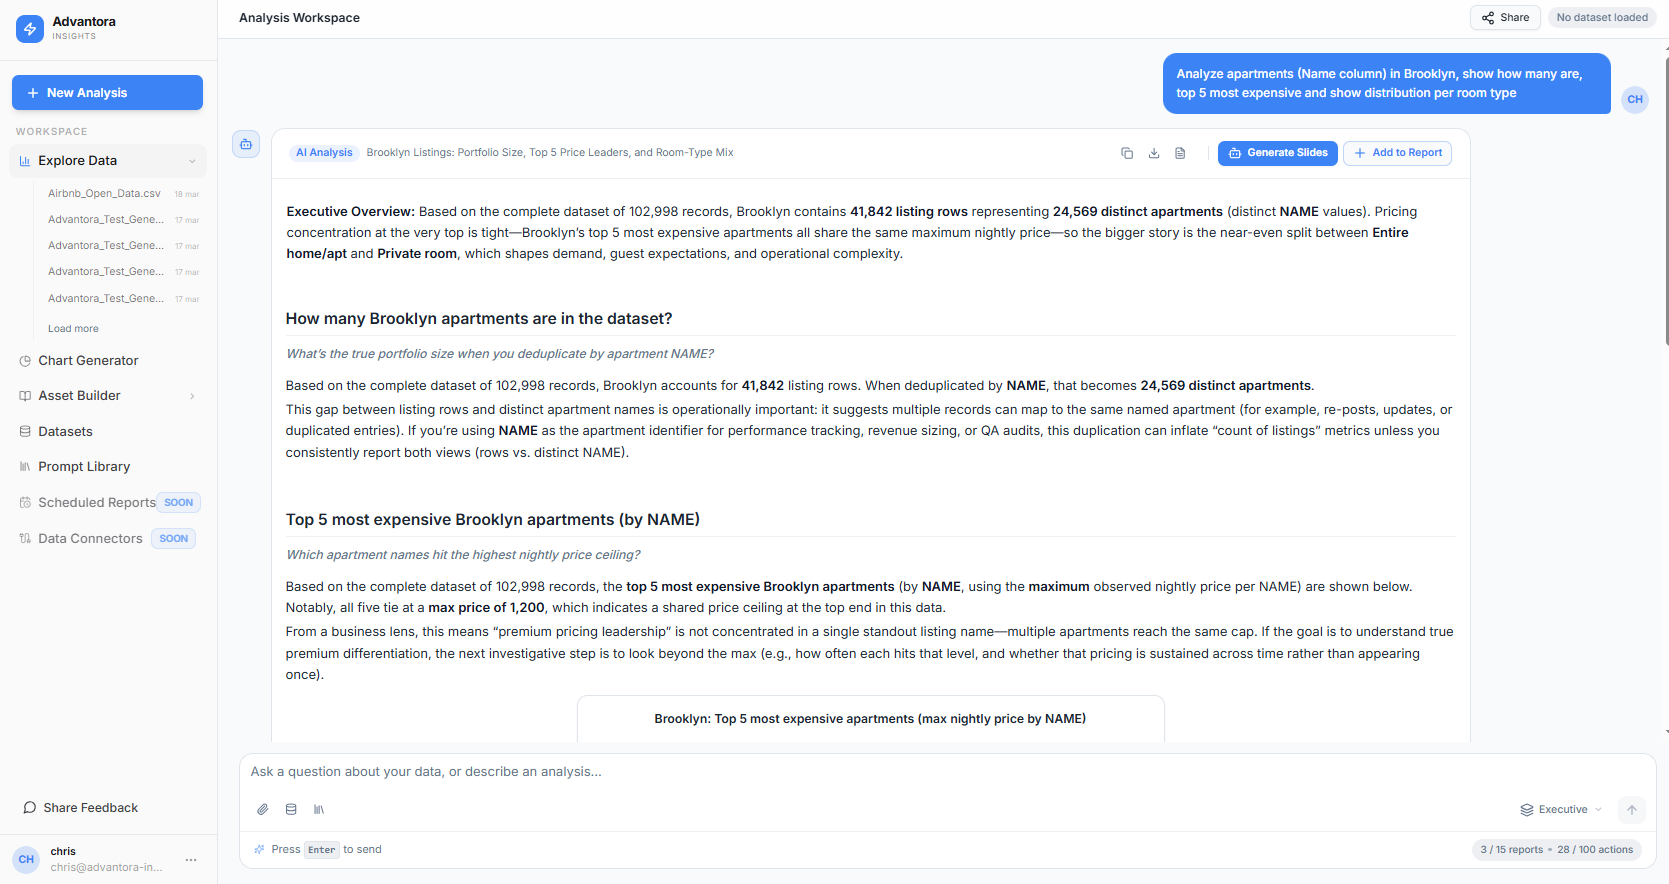The image size is (1669, 884).
Task: Open Chart Generator from sidebar
Action: click(88, 361)
